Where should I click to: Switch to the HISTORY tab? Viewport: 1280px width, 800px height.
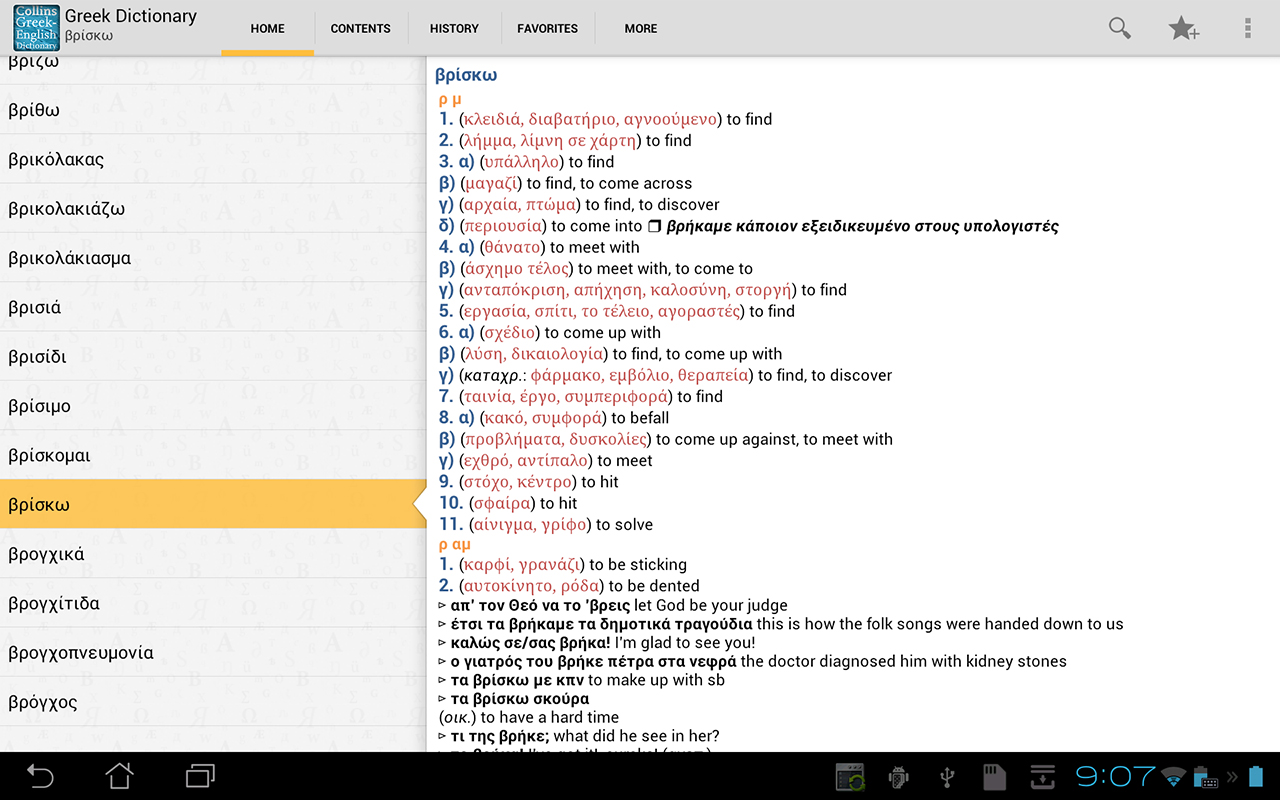click(455, 29)
